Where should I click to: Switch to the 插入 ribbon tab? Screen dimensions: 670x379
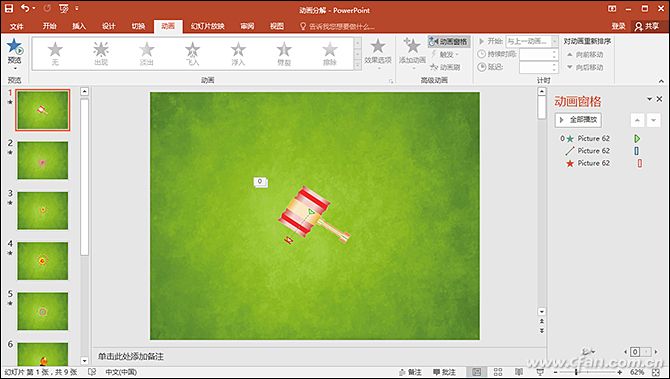point(79,26)
